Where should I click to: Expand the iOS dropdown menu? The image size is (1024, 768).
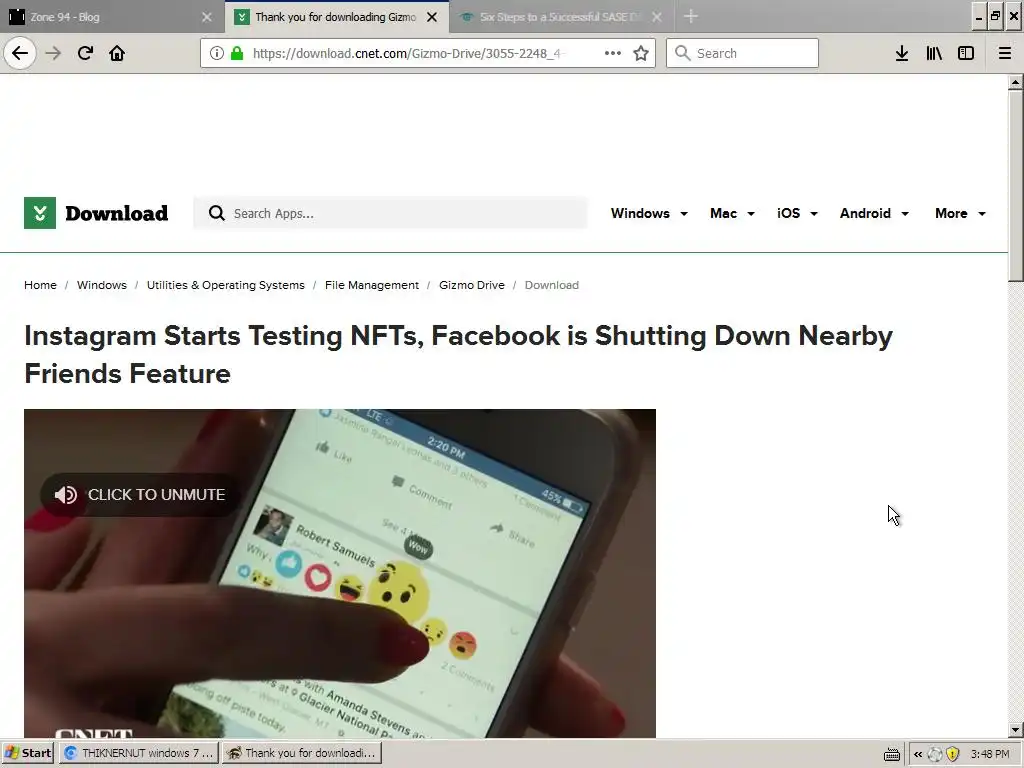(797, 214)
